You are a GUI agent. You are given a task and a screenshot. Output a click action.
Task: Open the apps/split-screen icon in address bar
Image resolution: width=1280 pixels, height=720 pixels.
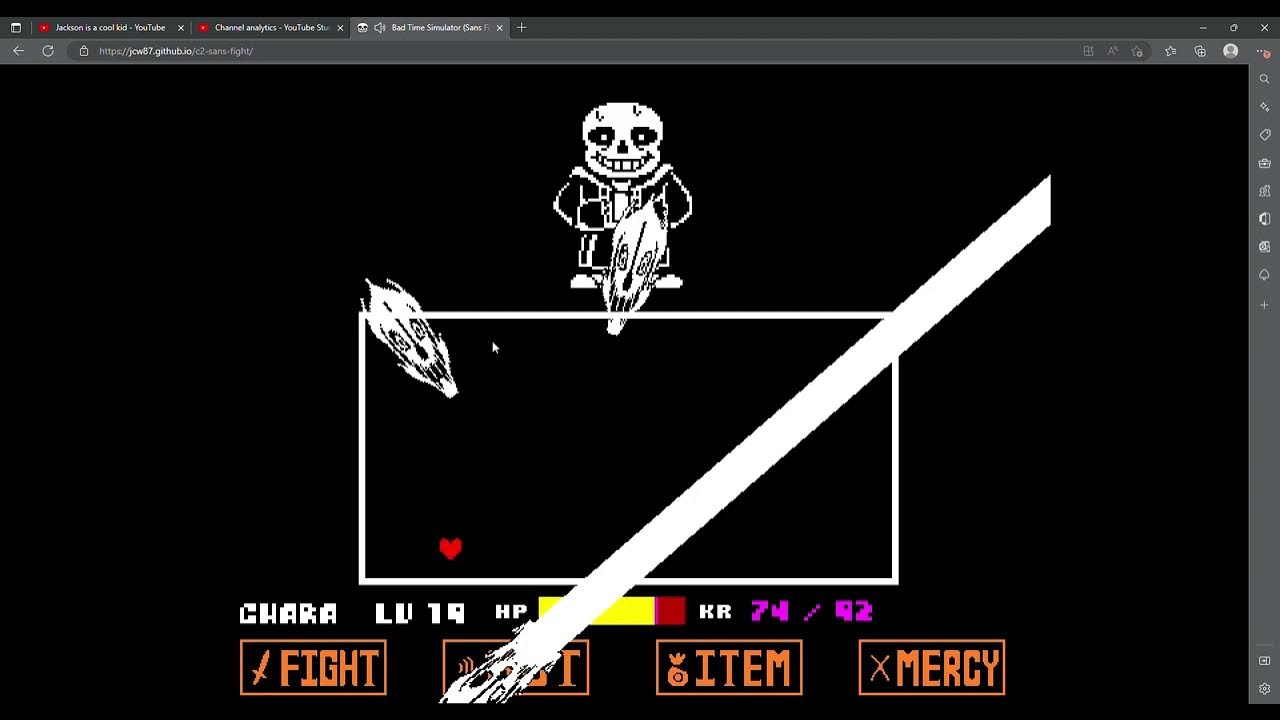click(1088, 51)
